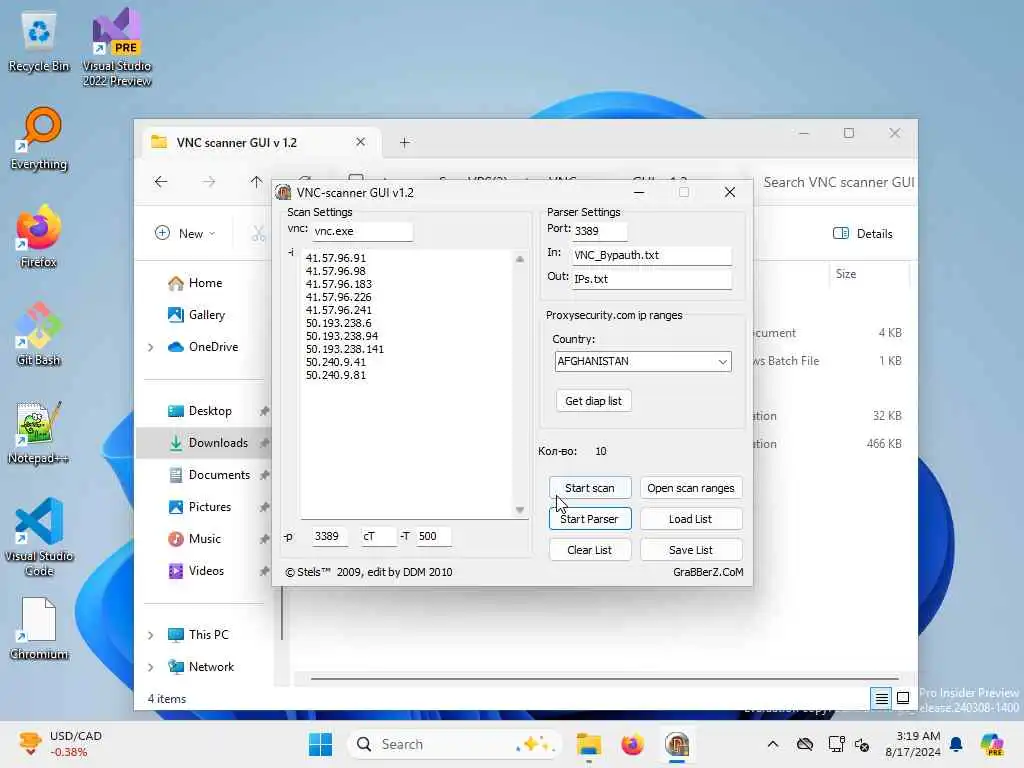1024x768 pixels.
Task: Expand This PC tree node
Action: (151, 635)
